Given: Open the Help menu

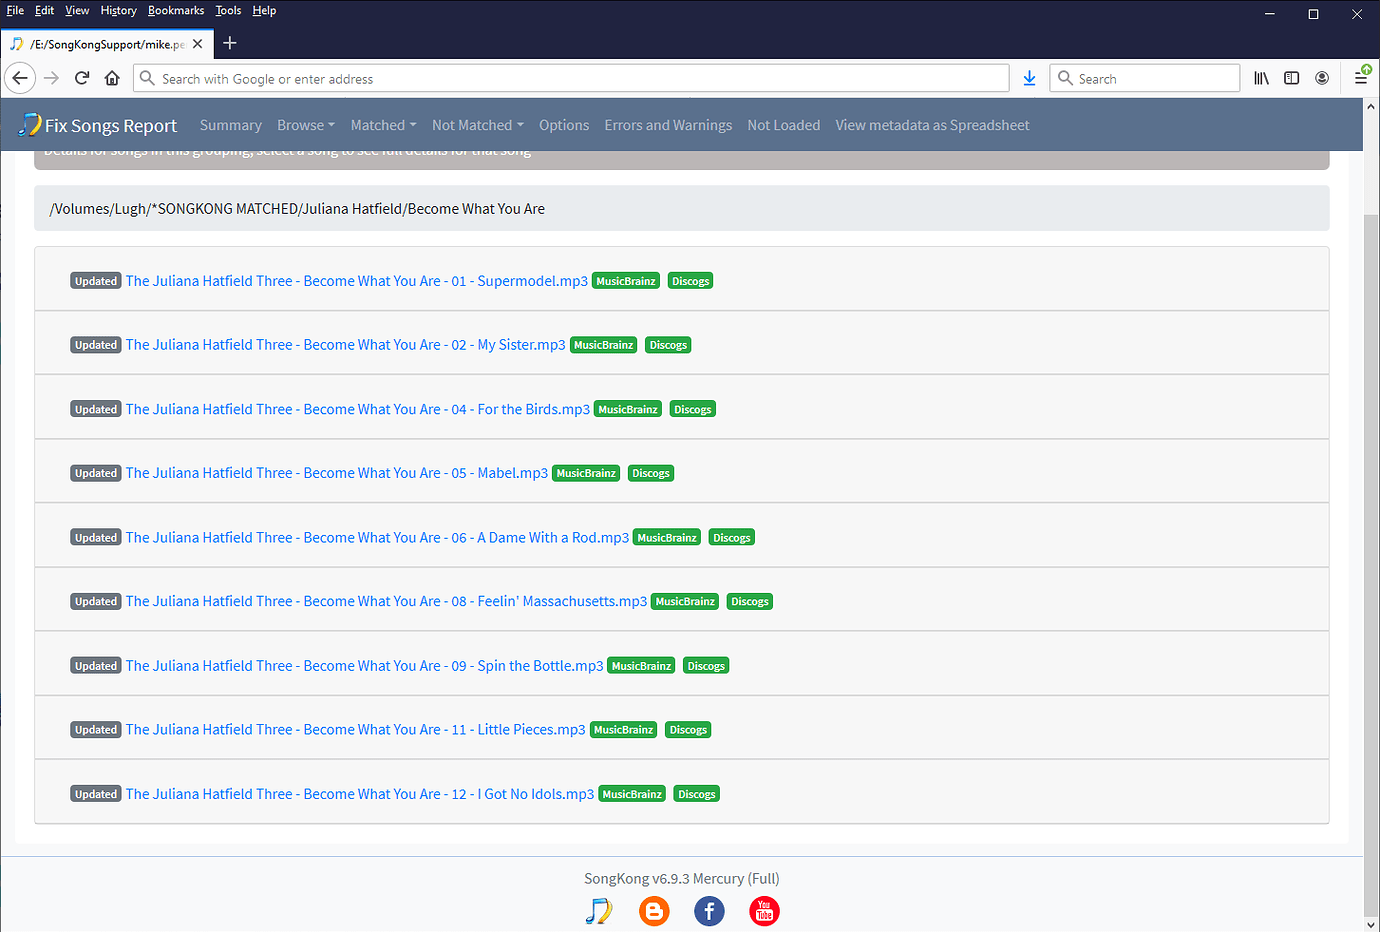Looking at the screenshot, I should 264,10.
